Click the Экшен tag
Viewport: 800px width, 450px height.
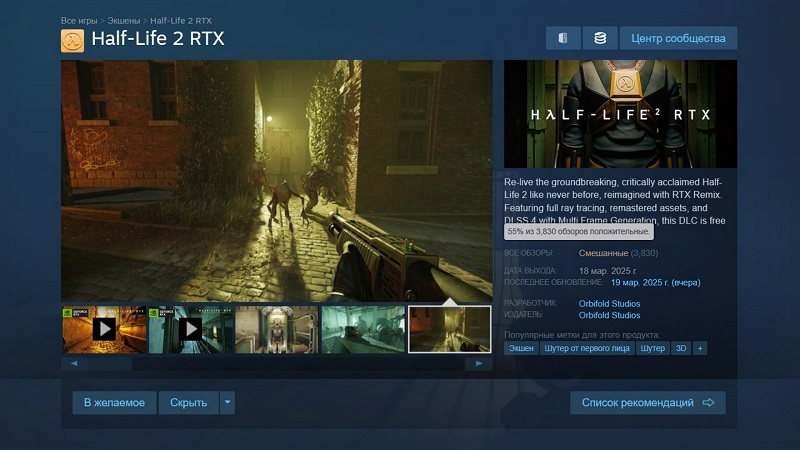point(520,348)
